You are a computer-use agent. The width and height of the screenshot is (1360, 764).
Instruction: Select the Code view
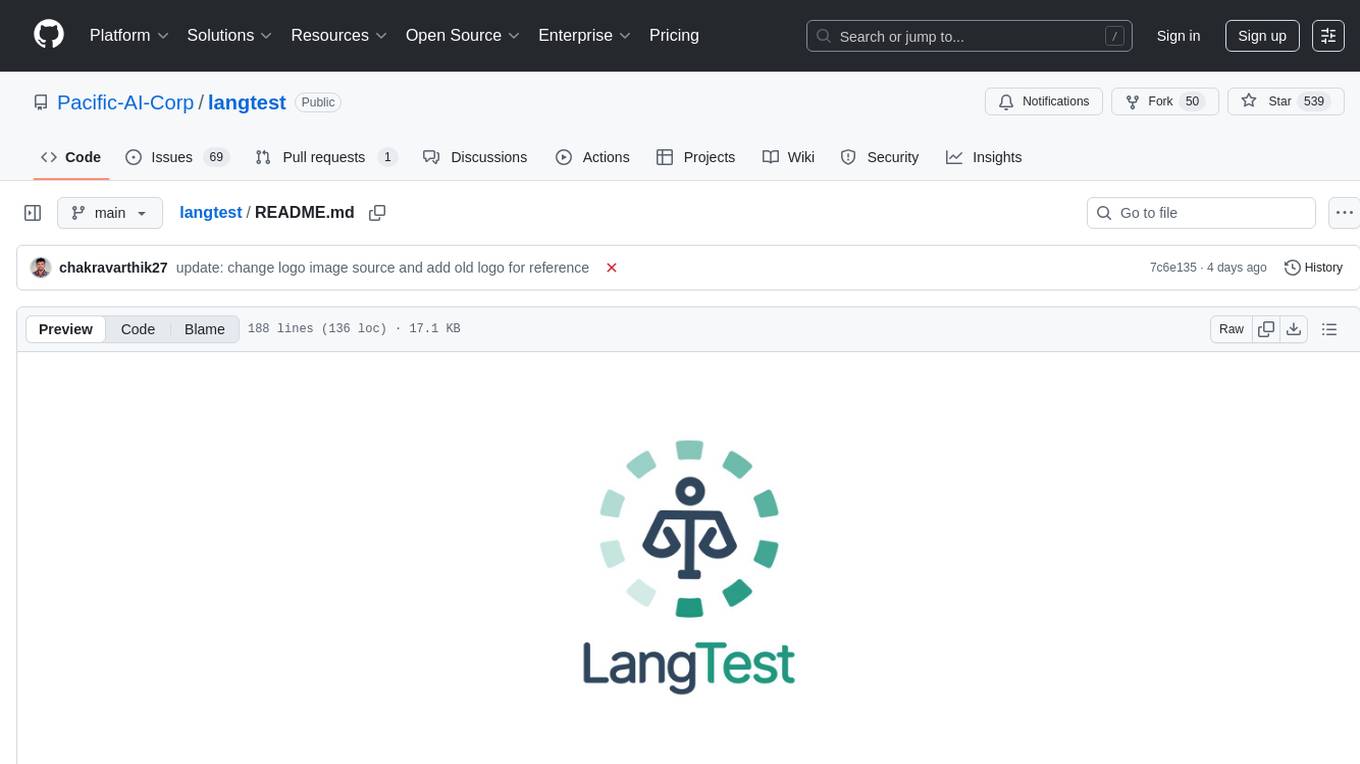[138, 329]
